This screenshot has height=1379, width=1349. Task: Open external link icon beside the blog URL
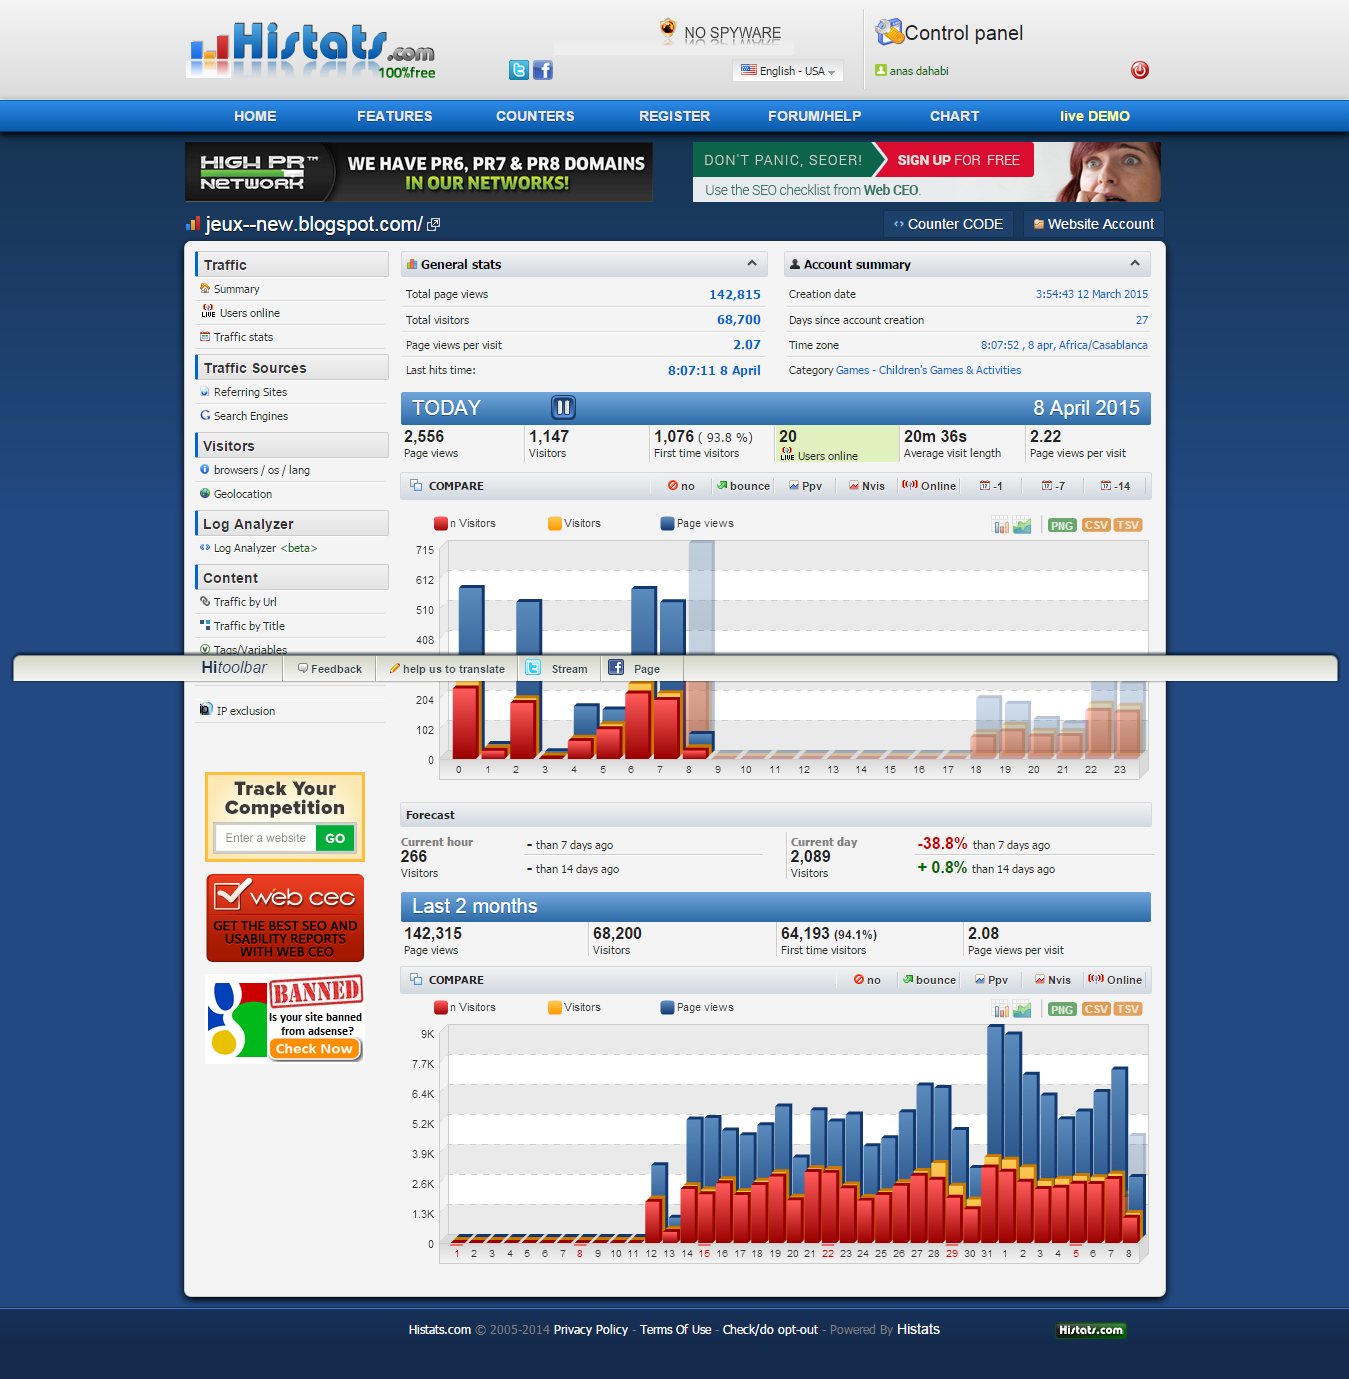(433, 225)
